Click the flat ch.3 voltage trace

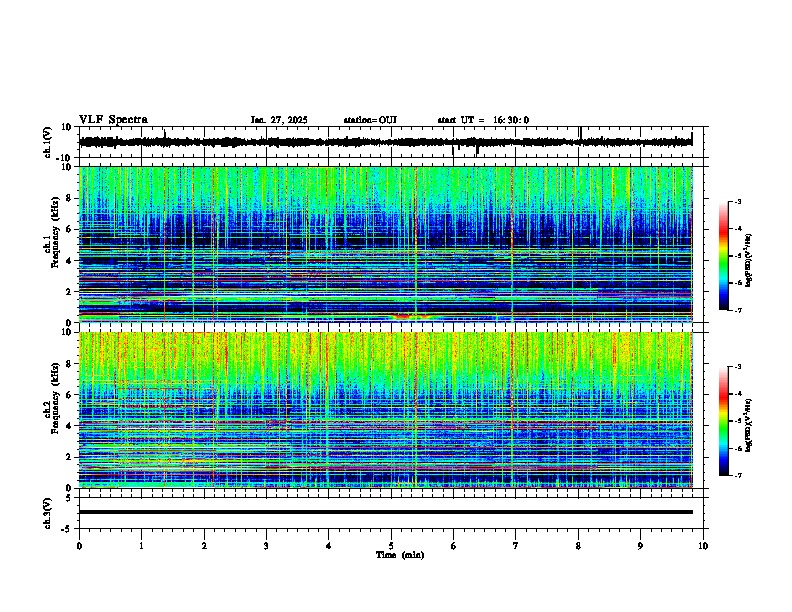pyautogui.click(x=386, y=512)
